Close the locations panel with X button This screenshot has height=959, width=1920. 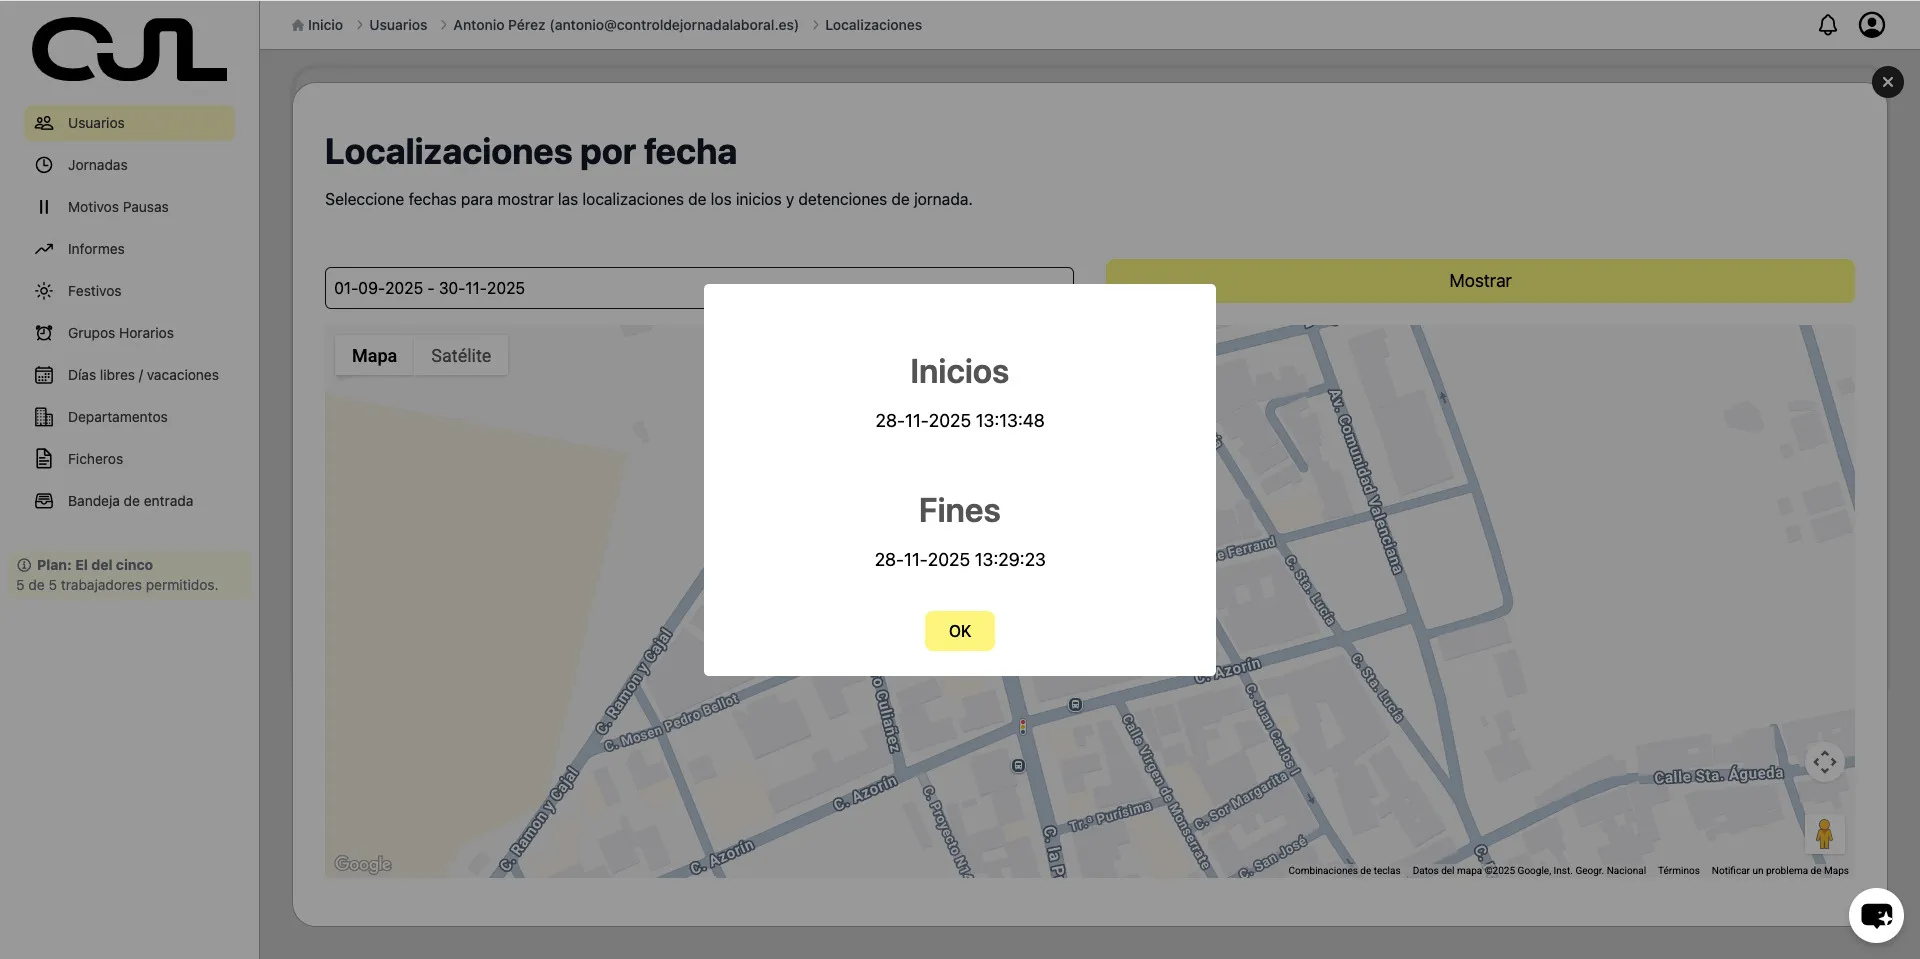click(1887, 82)
